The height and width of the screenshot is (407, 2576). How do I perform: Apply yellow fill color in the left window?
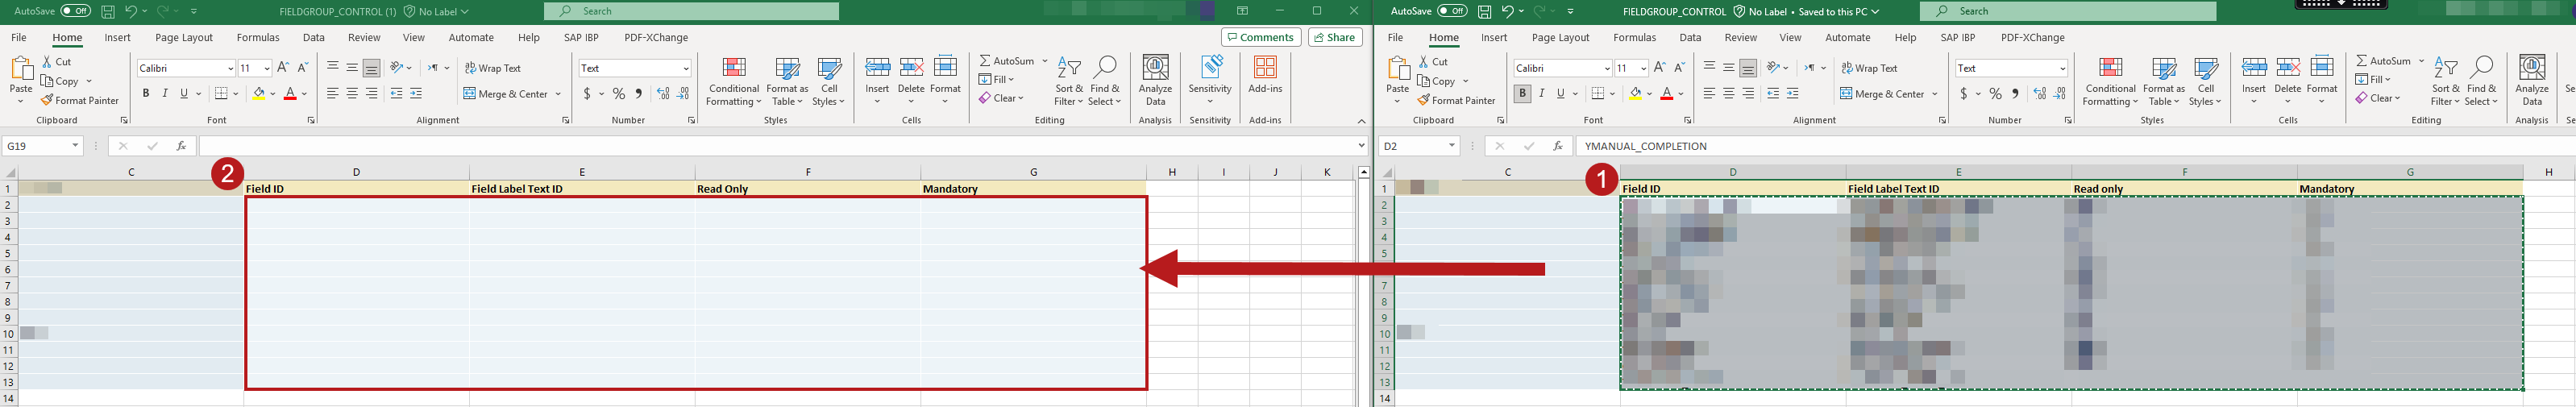(259, 94)
